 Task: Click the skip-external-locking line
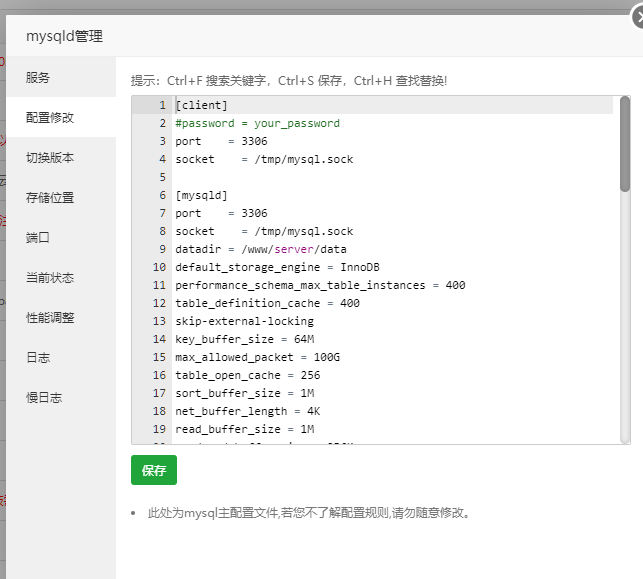pyautogui.click(x=244, y=321)
